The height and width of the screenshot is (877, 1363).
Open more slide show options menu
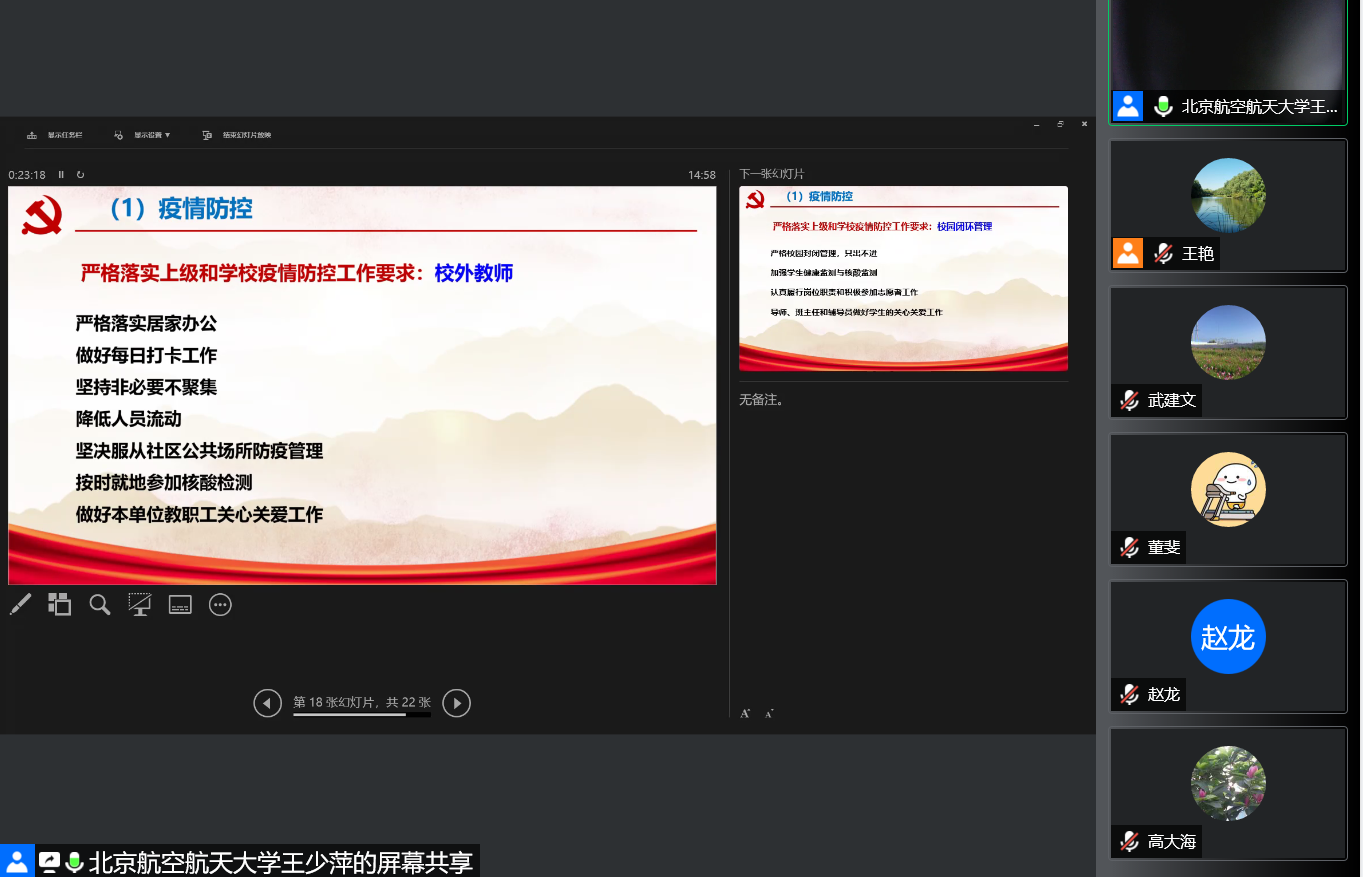tap(220, 604)
